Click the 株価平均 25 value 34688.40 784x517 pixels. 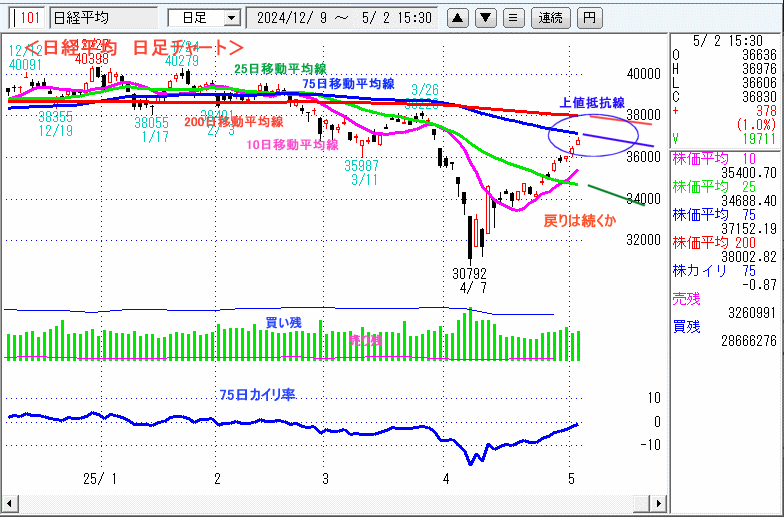coord(748,201)
